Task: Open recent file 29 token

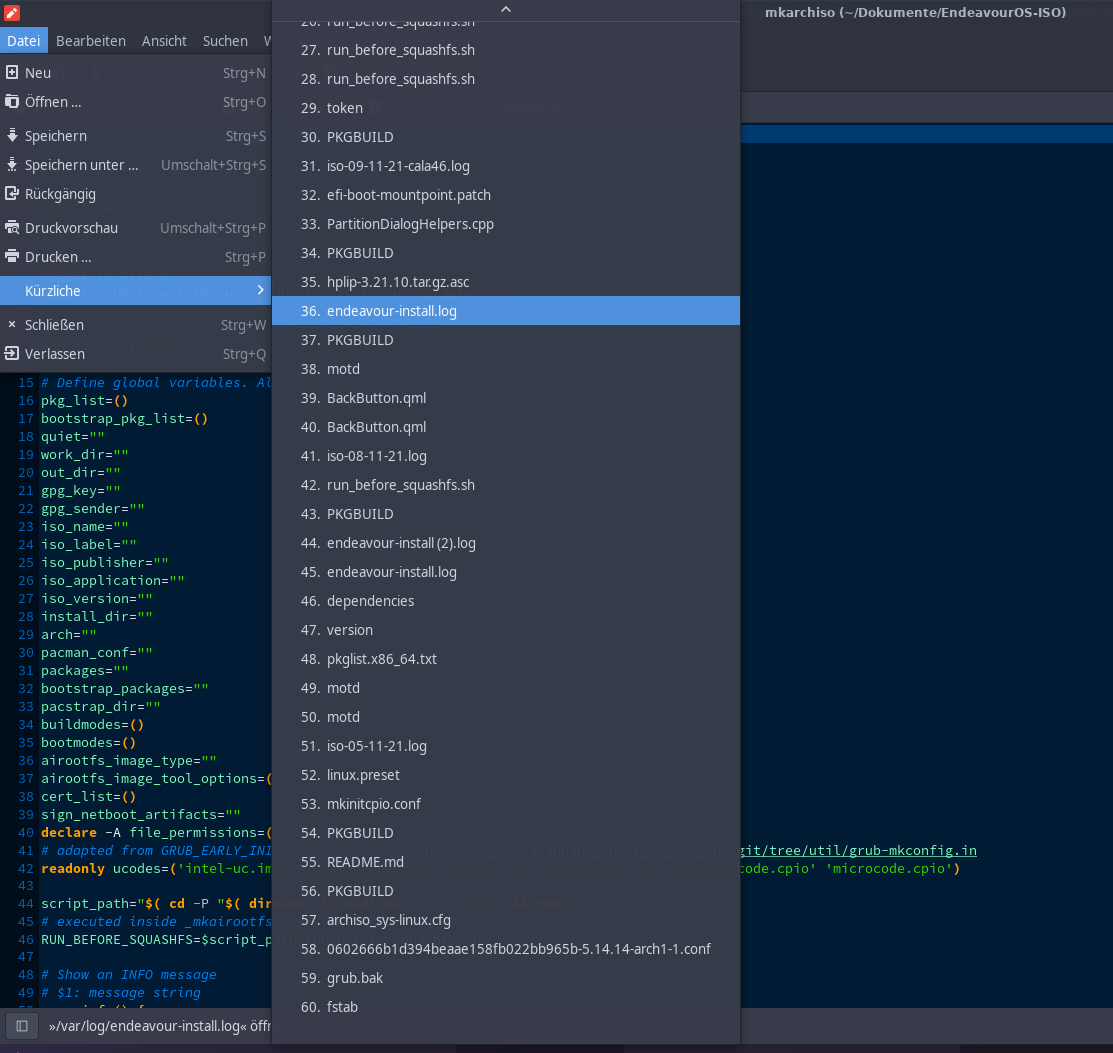Action: point(505,108)
